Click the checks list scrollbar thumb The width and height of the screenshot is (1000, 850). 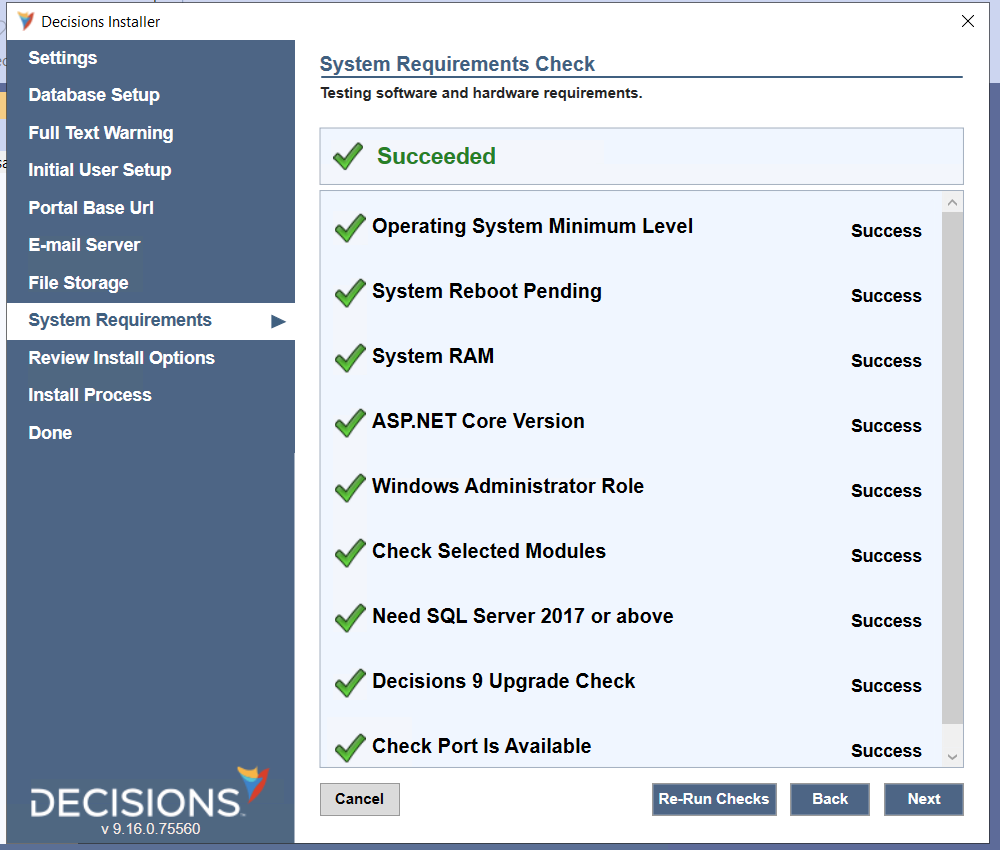coord(952,468)
